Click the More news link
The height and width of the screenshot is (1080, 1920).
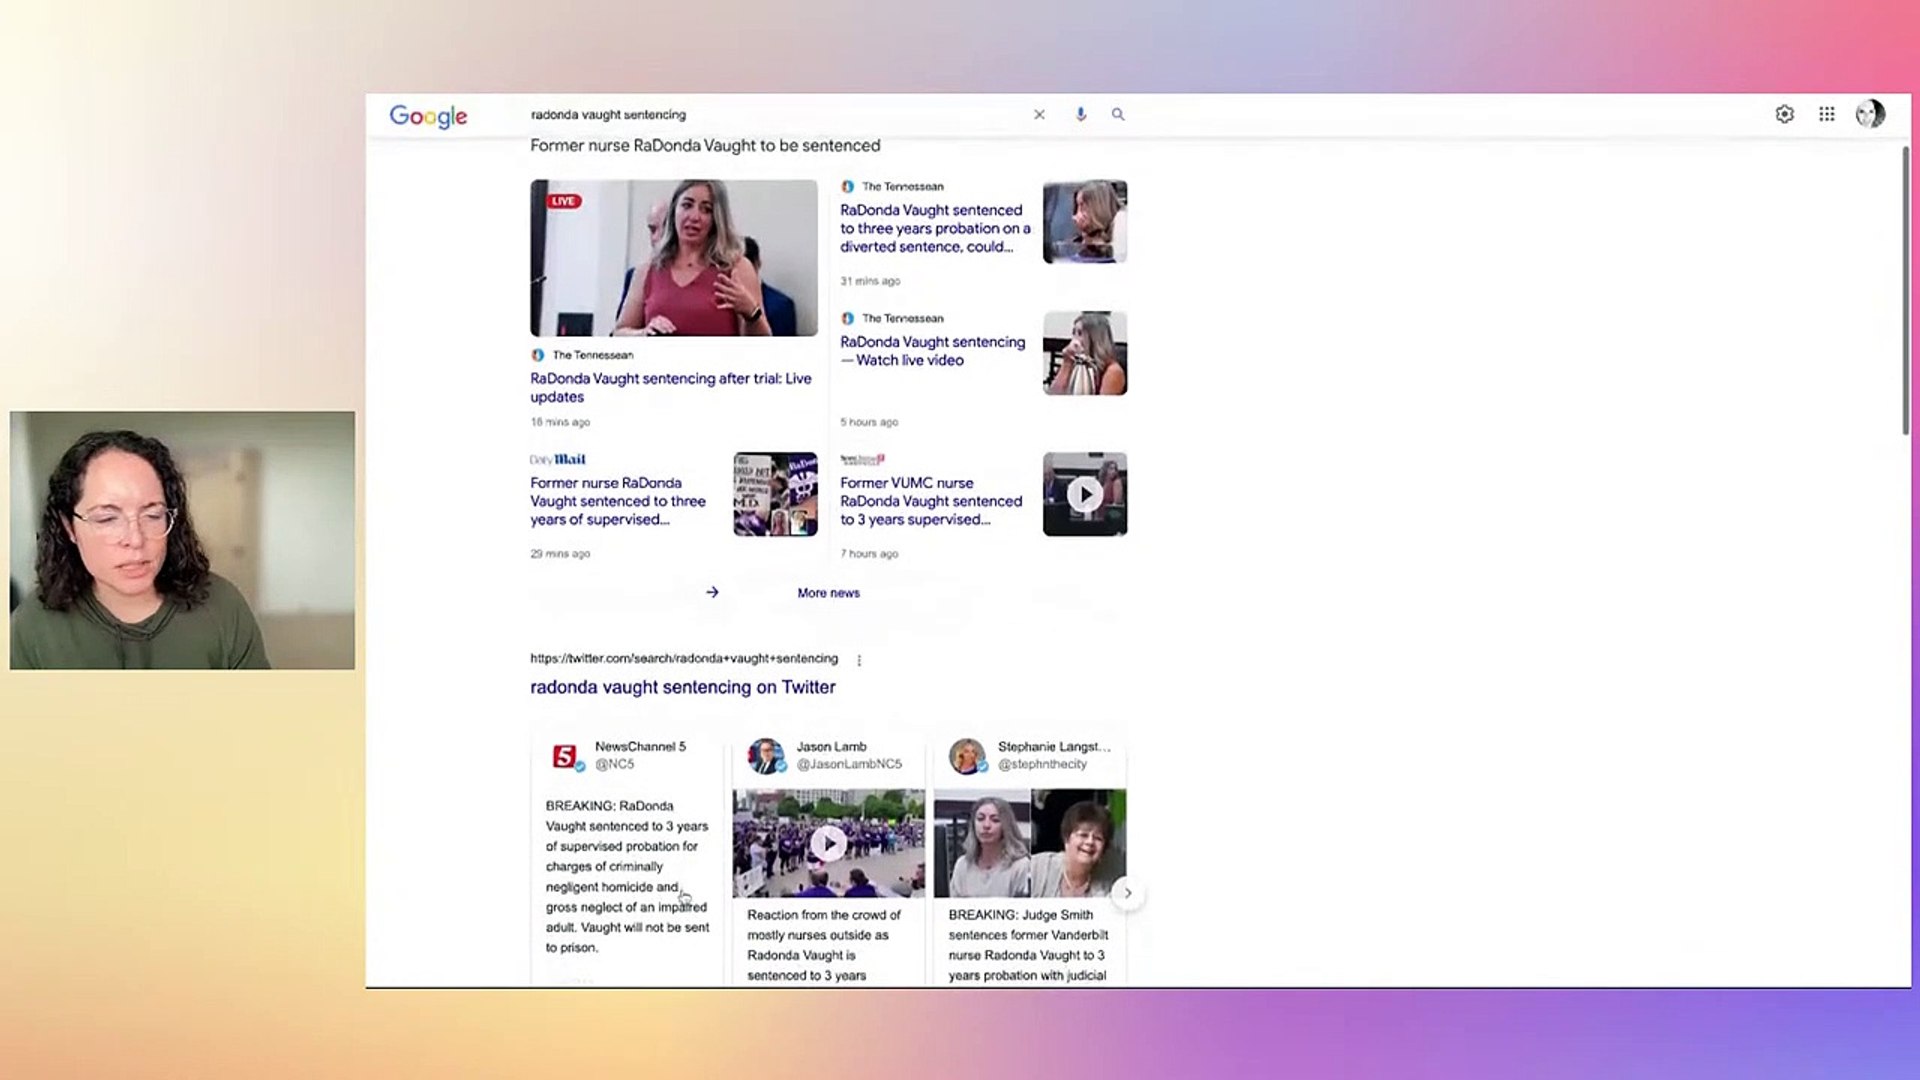(x=828, y=593)
